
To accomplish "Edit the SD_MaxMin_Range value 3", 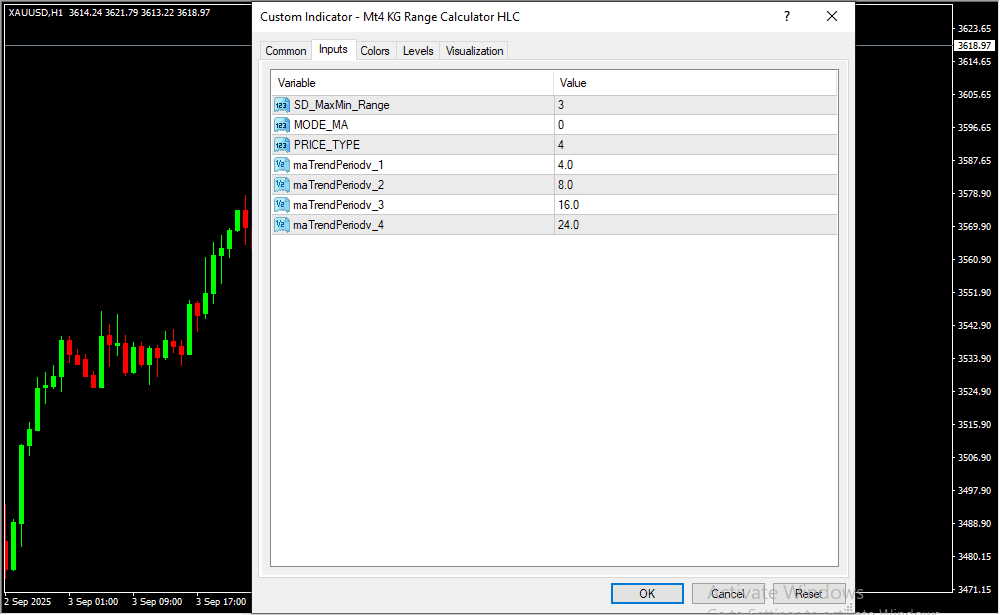I will (695, 105).
